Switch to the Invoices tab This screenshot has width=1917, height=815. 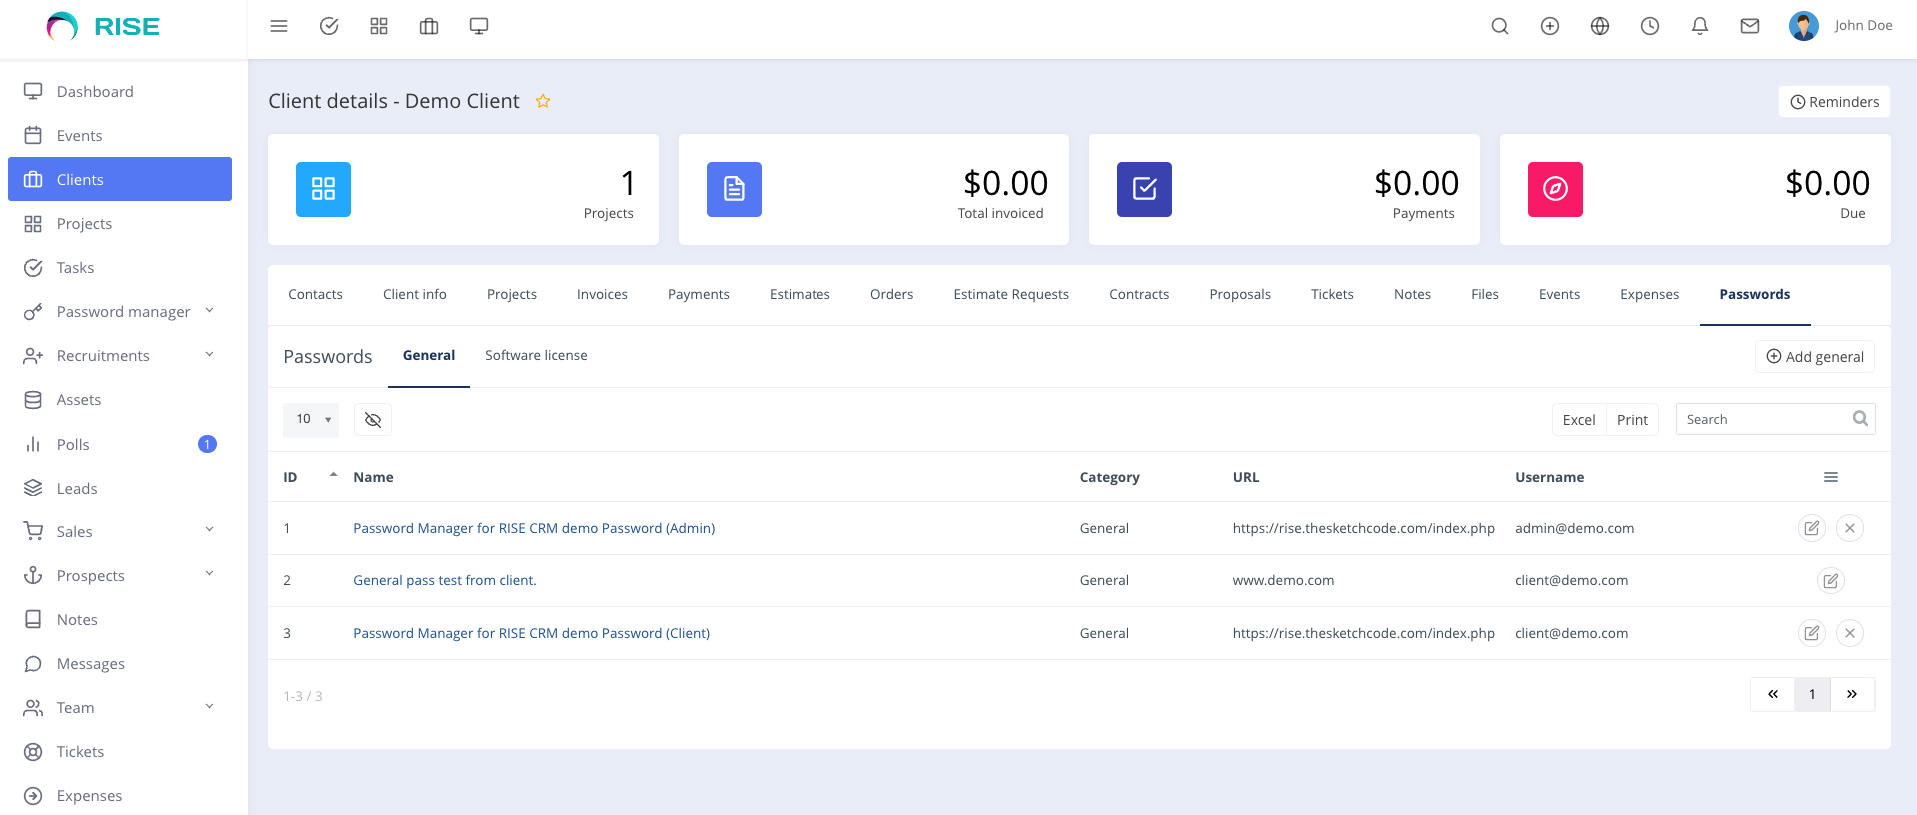[602, 295]
